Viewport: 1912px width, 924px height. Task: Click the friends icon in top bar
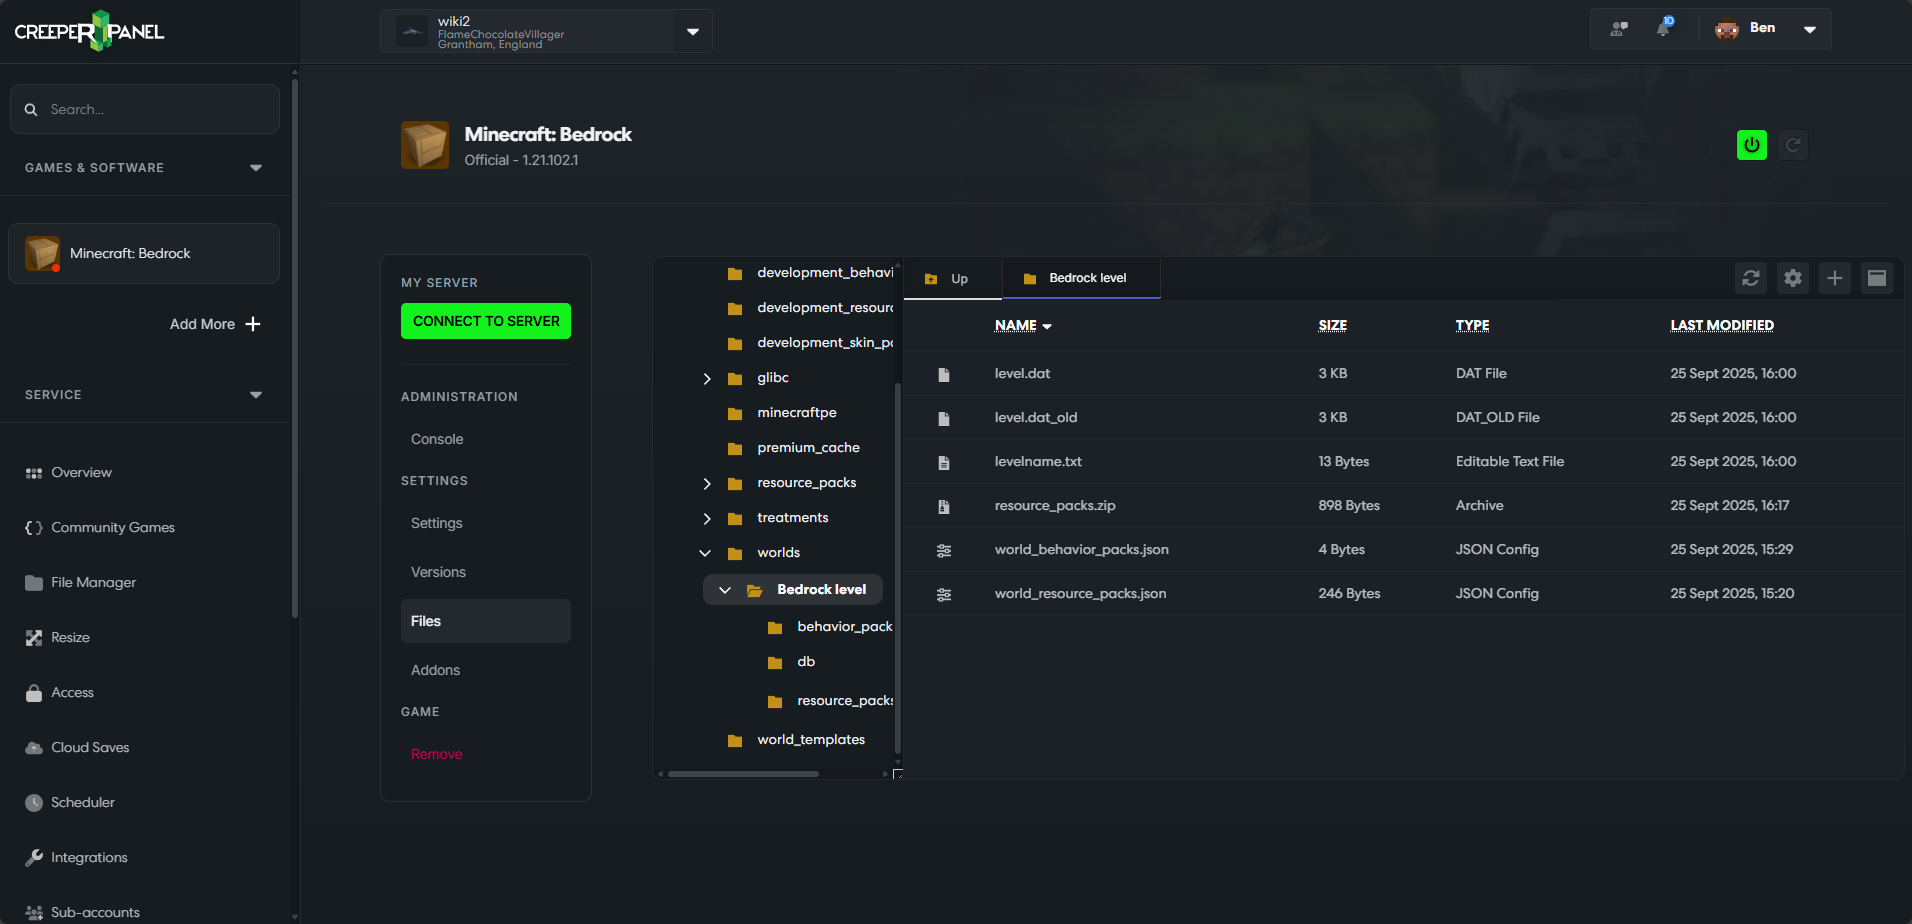[x=1619, y=28]
